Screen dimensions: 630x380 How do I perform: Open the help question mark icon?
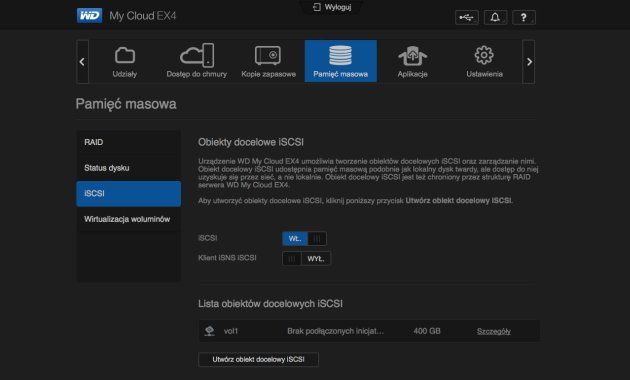tap(524, 17)
